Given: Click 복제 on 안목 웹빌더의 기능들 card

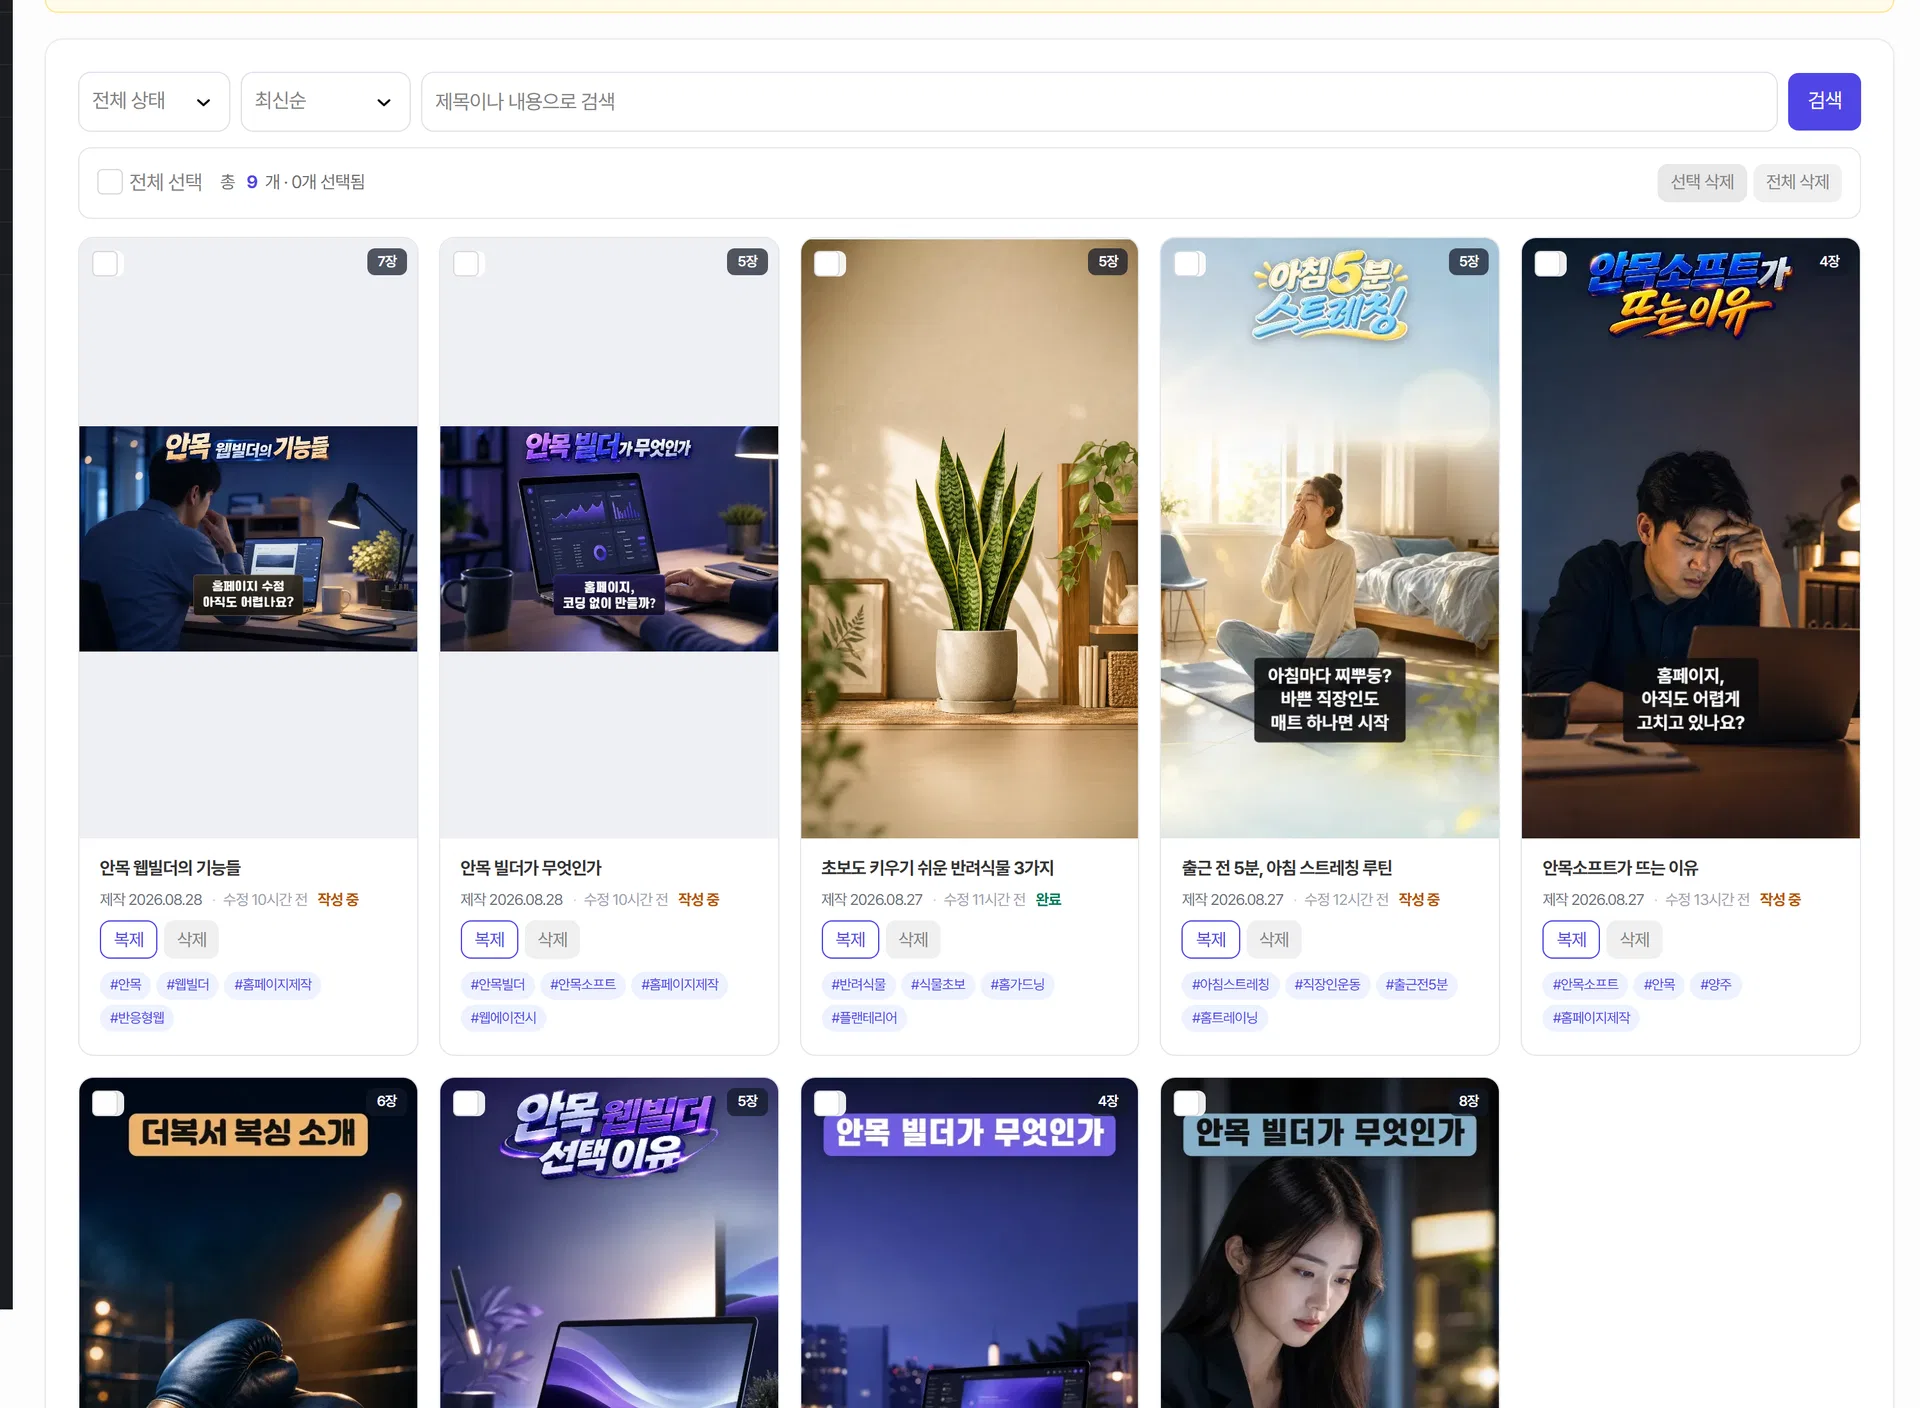Looking at the screenshot, I should click(x=129, y=940).
